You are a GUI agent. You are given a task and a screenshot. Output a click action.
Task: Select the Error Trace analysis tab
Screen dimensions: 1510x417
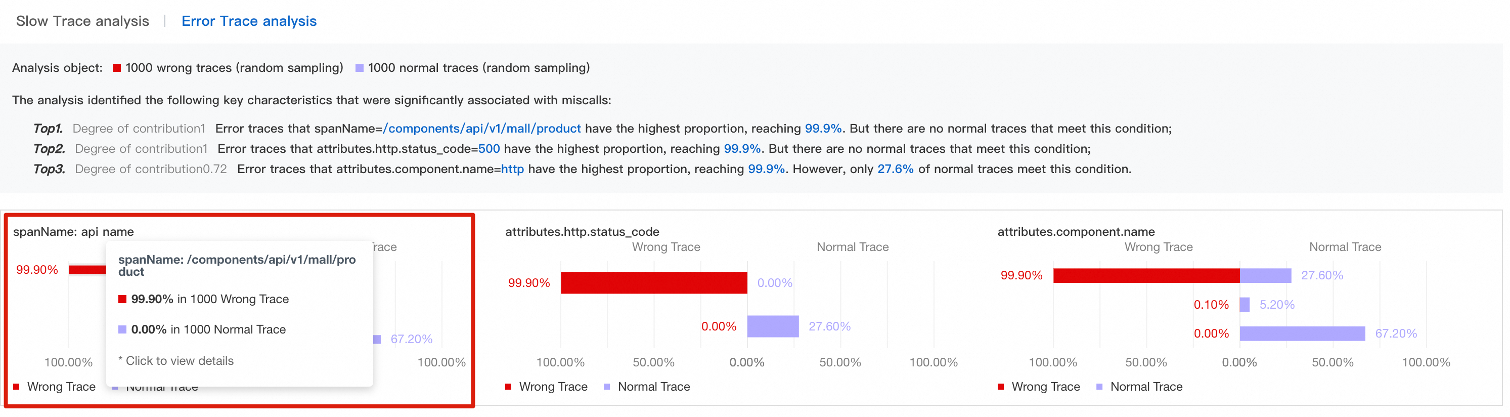point(249,21)
